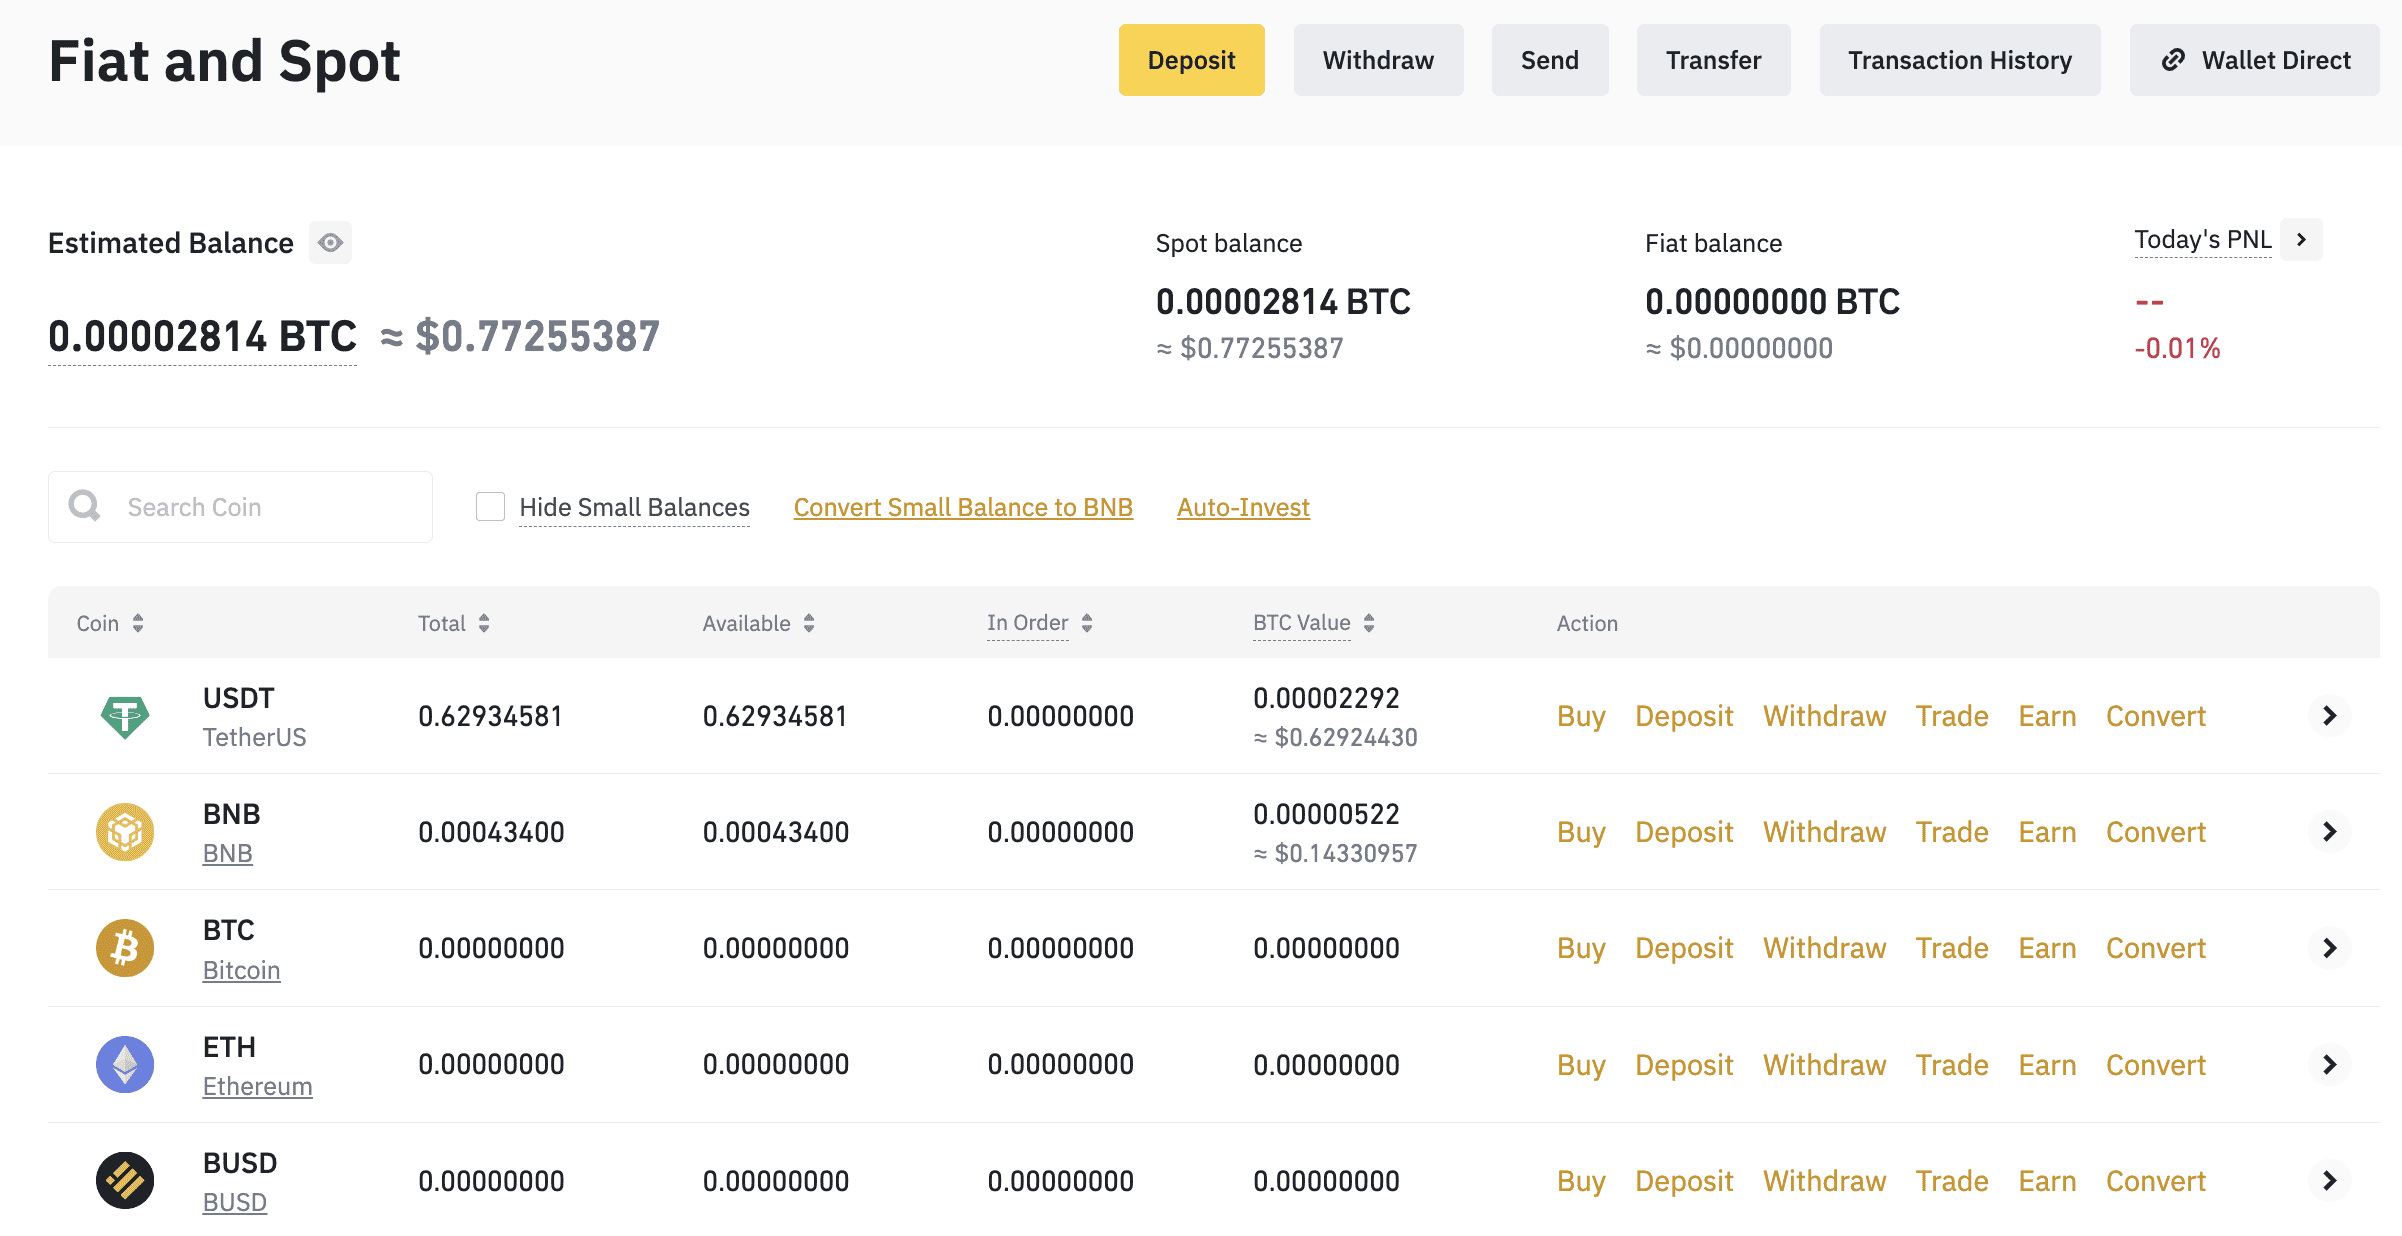Click the search magnifier icon
The image size is (2402, 1236).
coord(85,506)
